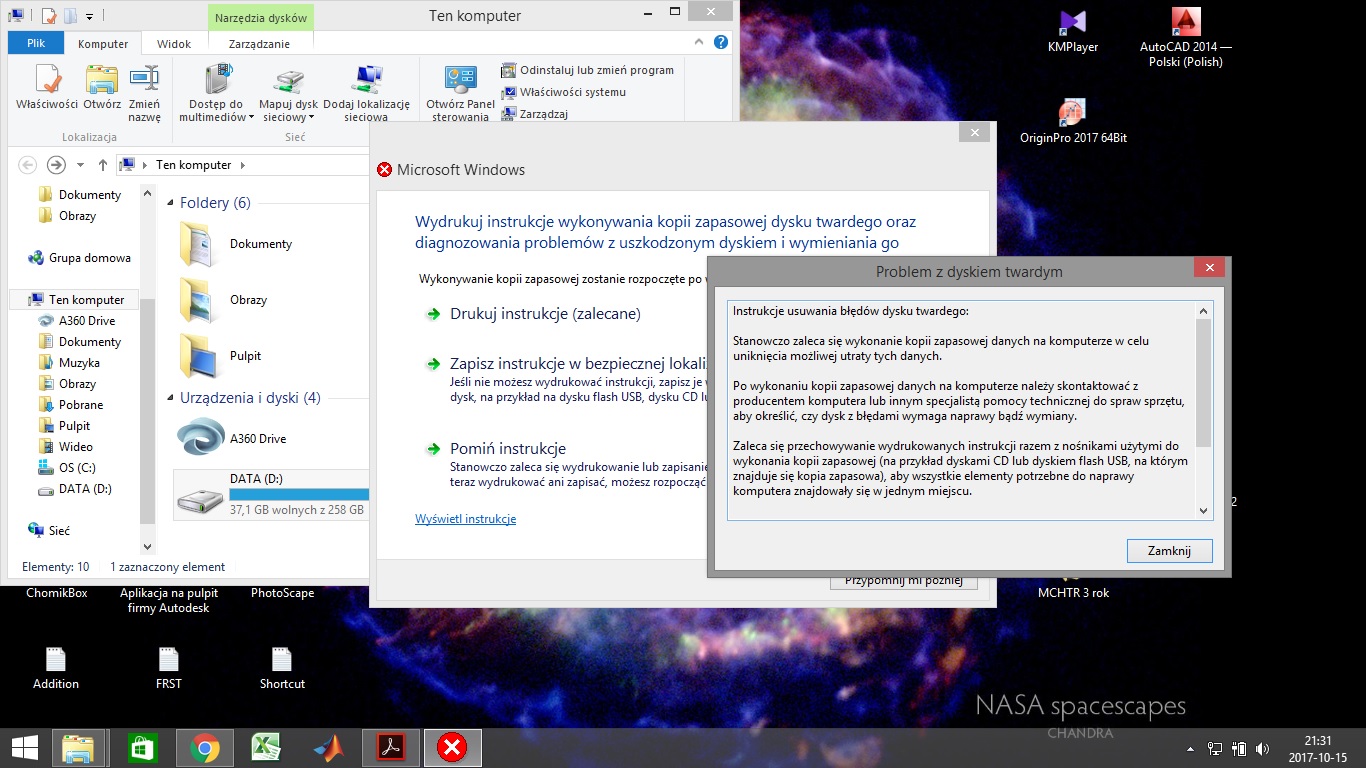This screenshot has width=1366, height=768.
Task: Click the Zamknij button
Action: 1169,551
